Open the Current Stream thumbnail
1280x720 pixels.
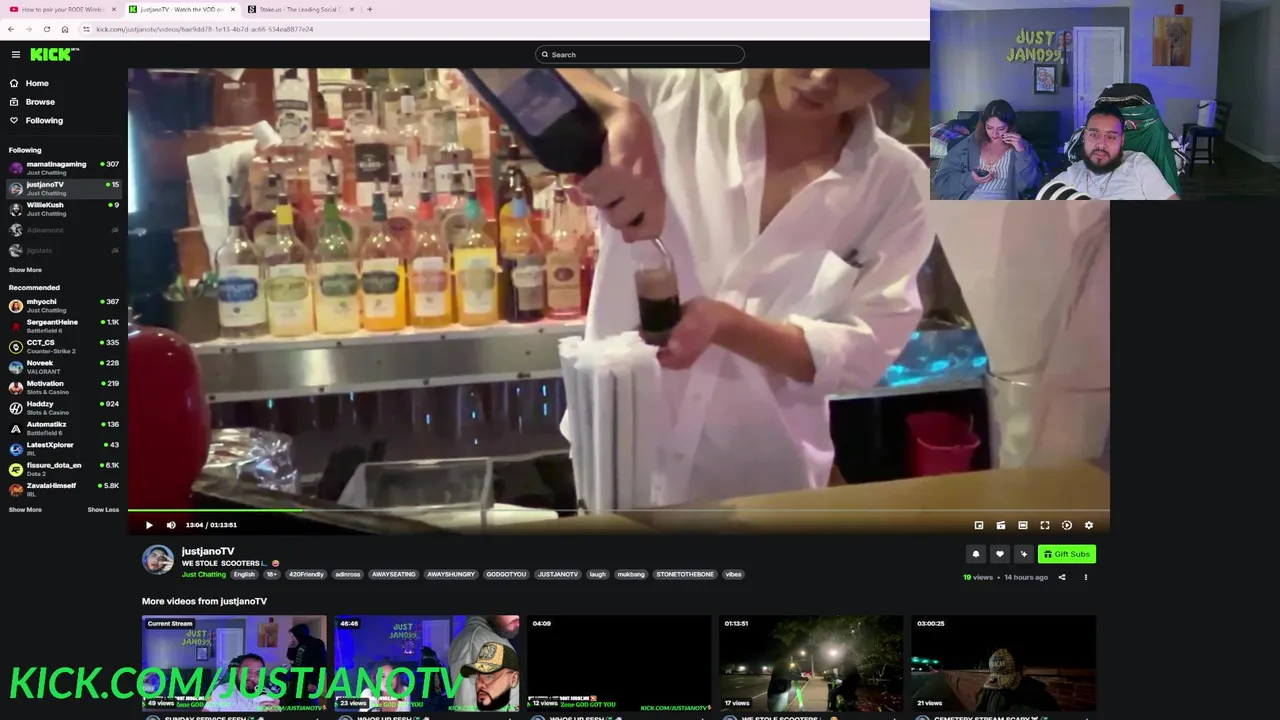click(234, 664)
